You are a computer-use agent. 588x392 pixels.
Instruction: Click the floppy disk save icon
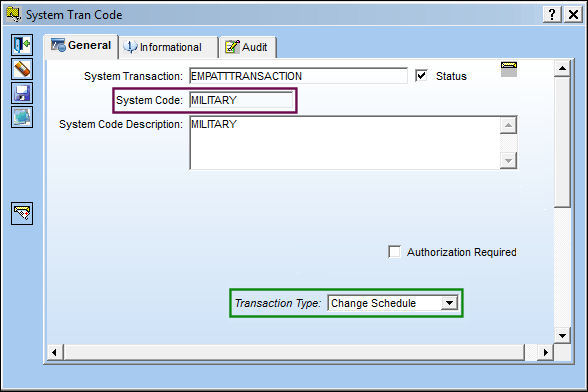coord(22,93)
